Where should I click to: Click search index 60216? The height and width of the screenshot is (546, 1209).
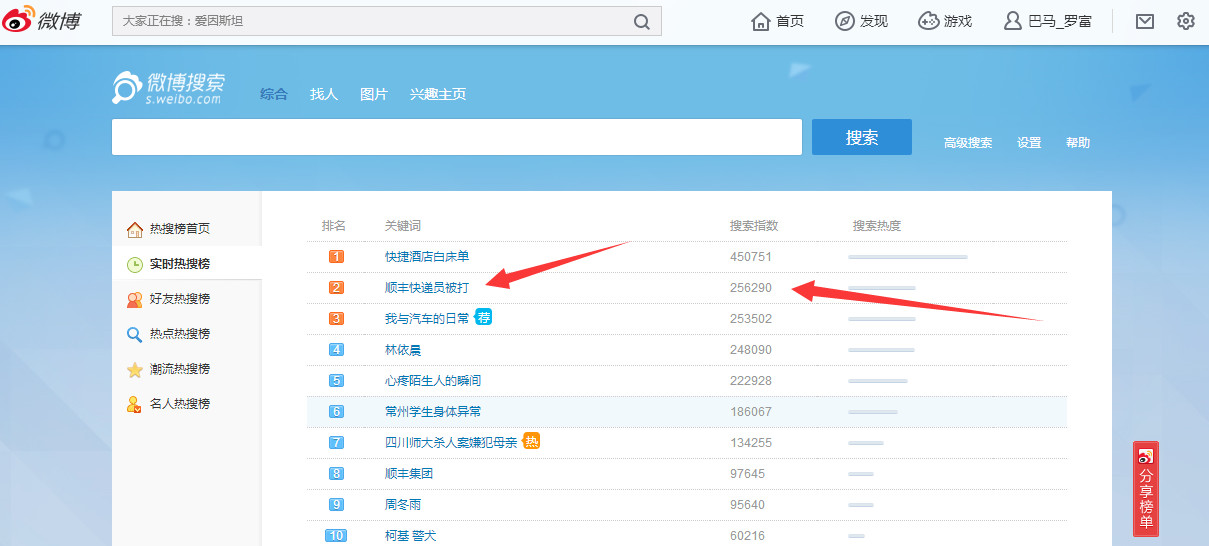tap(747, 536)
